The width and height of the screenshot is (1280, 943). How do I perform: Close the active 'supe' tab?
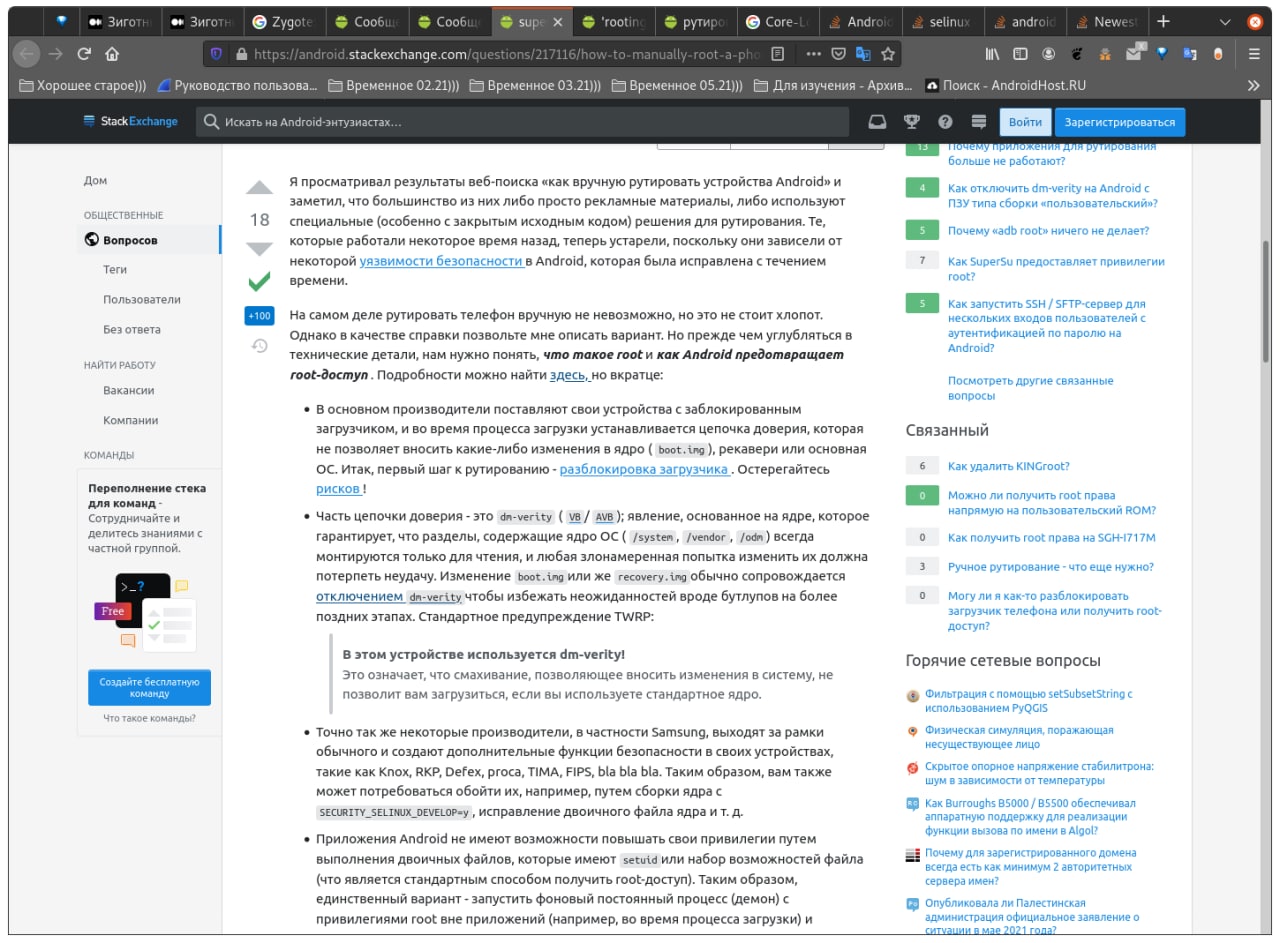click(557, 22)
